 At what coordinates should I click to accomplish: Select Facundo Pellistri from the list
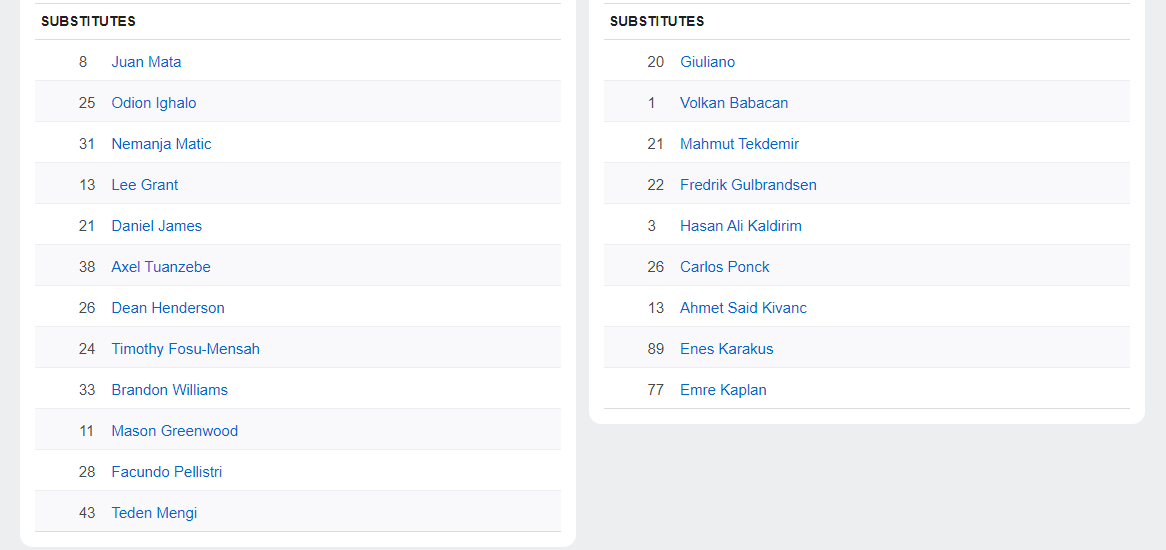[166, 472]
